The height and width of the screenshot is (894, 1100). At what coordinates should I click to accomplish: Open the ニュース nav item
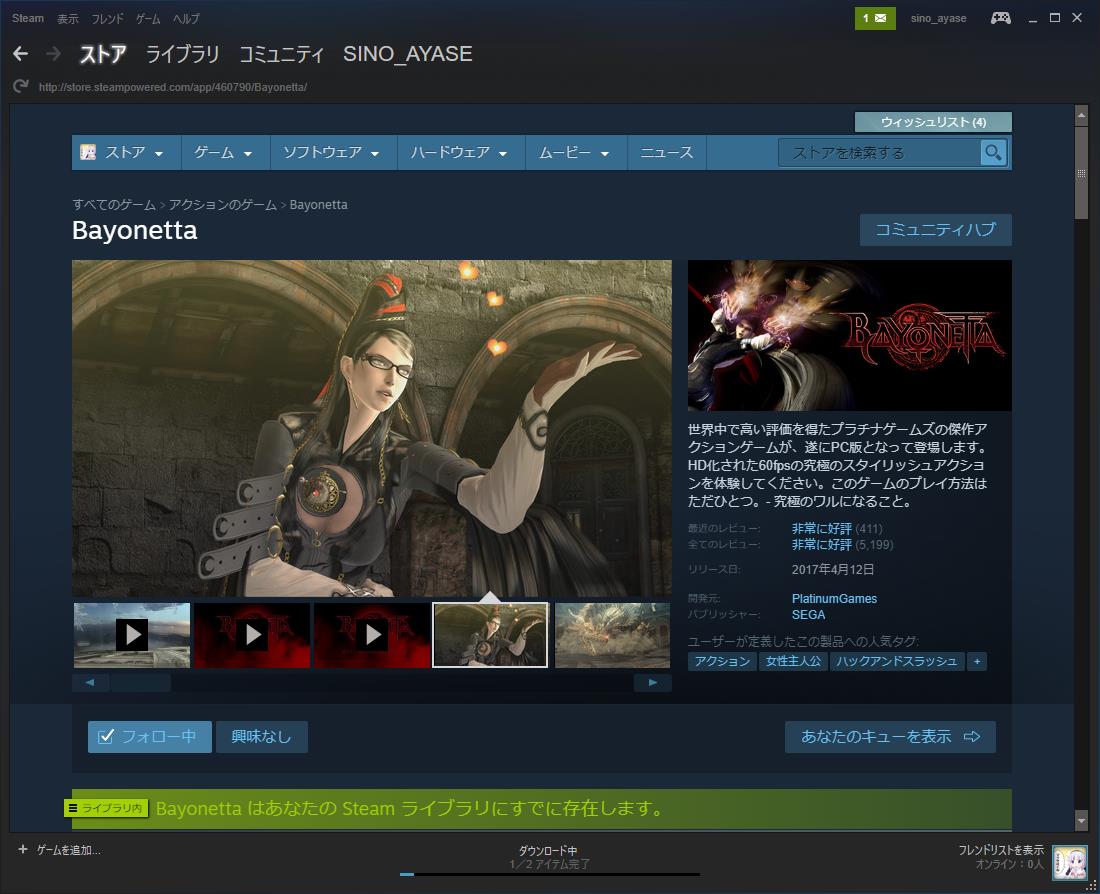point(666,152)
